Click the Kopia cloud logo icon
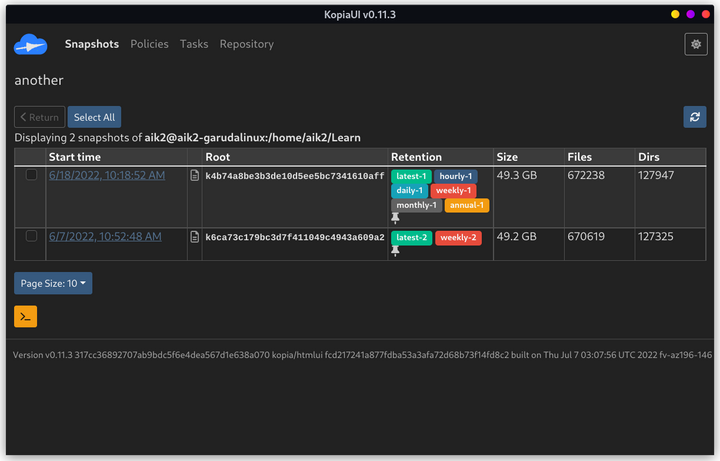This screenshot has width=720, height=461. point(30,45)
